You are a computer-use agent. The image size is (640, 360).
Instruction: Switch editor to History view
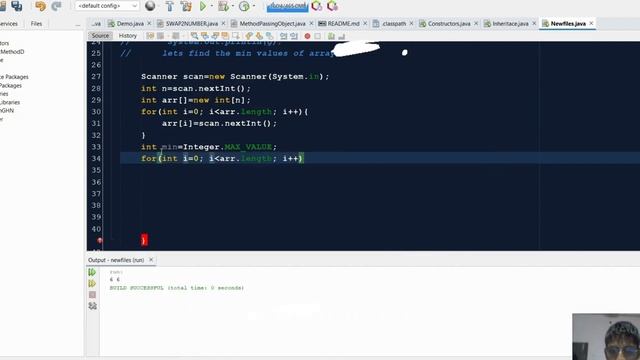click(127, 36)
